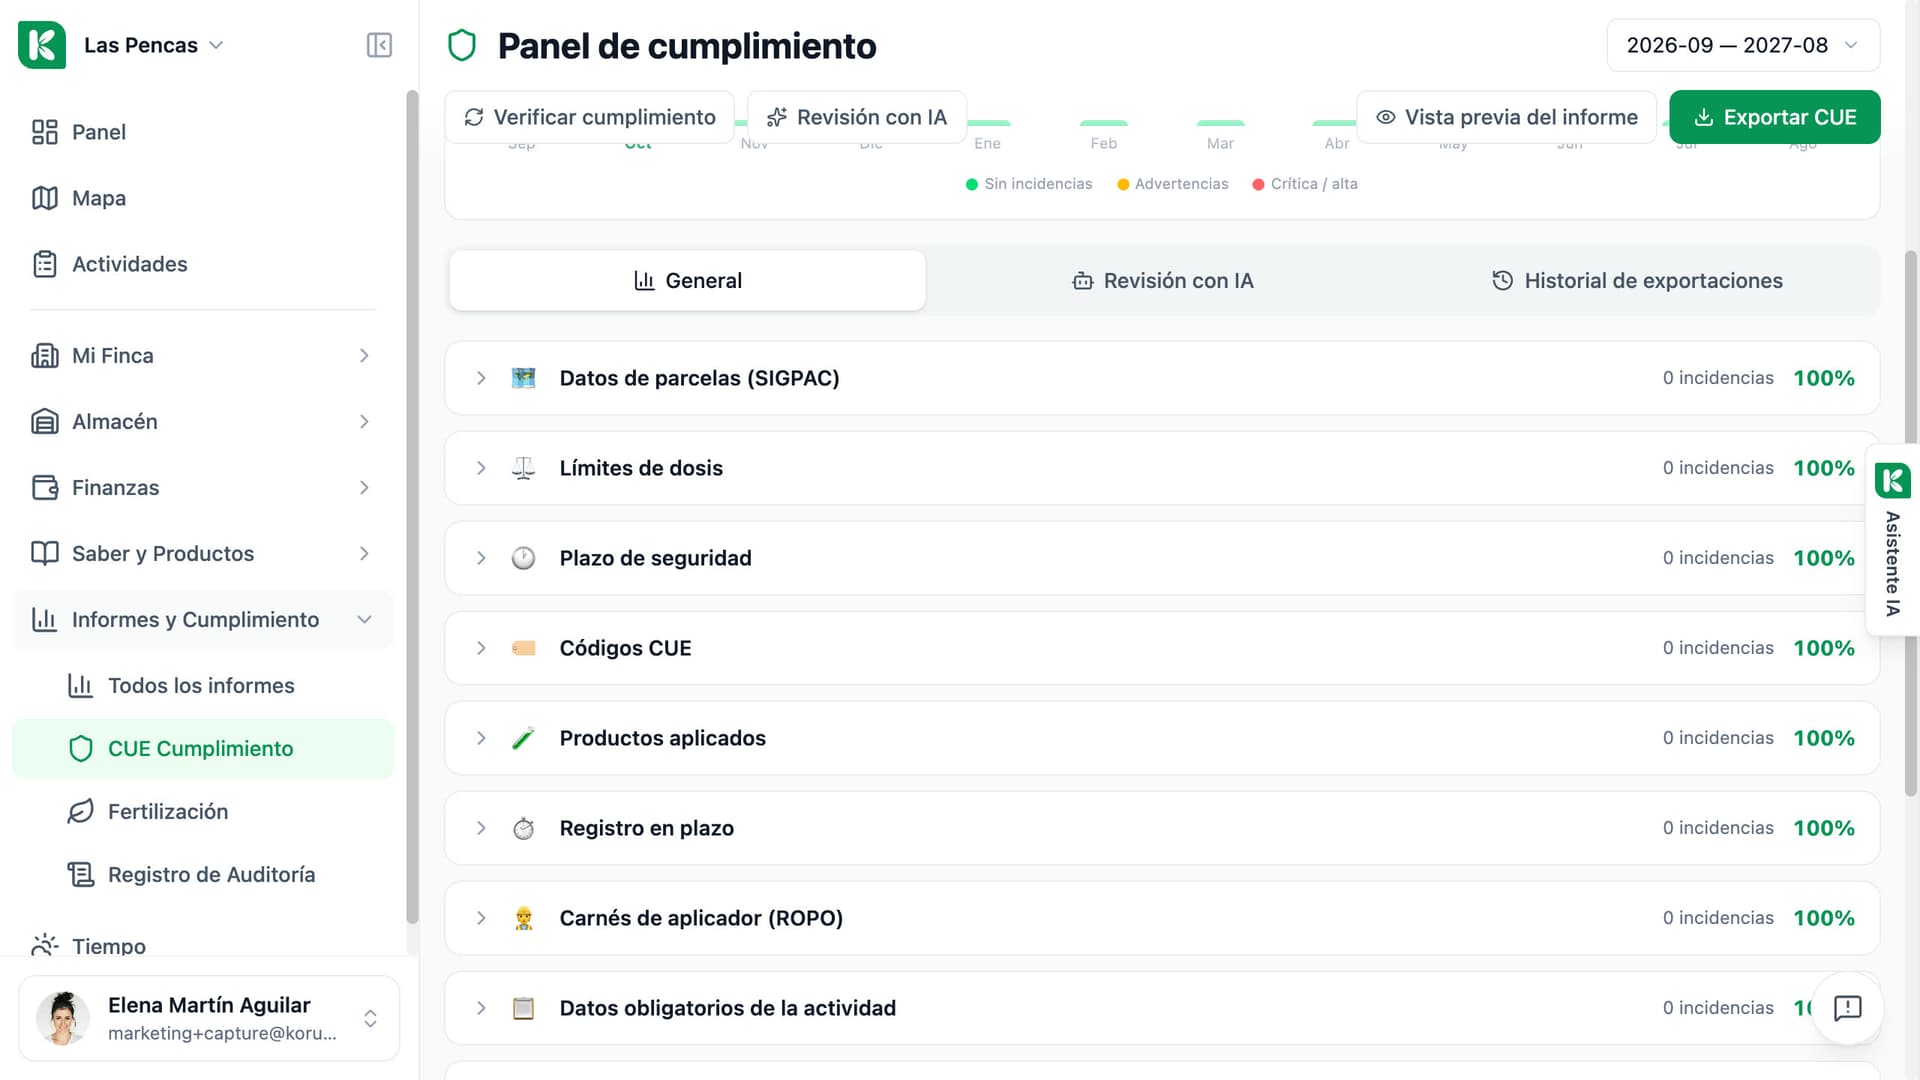1920x1080 pixels.
Task: Collapse the Informes y Cumplimiento chevron
Action: pos(364,620)
